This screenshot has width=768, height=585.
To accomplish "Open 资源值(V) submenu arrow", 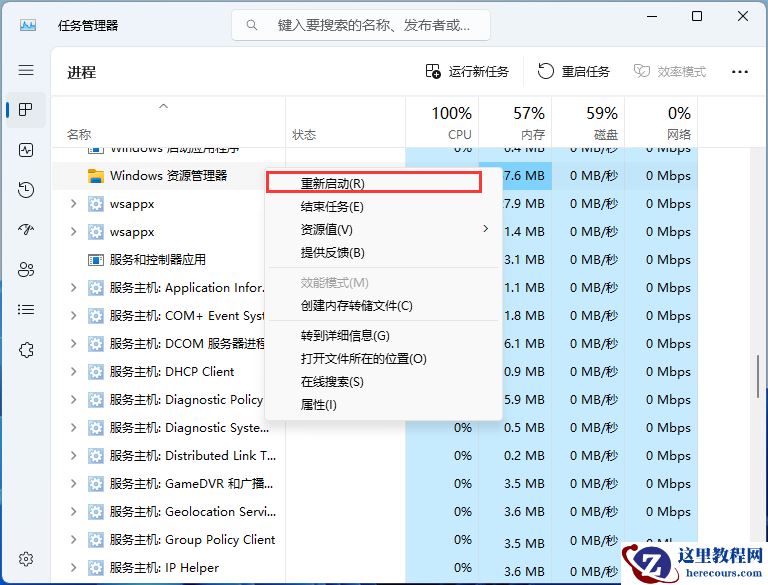I will click(485, 229).
